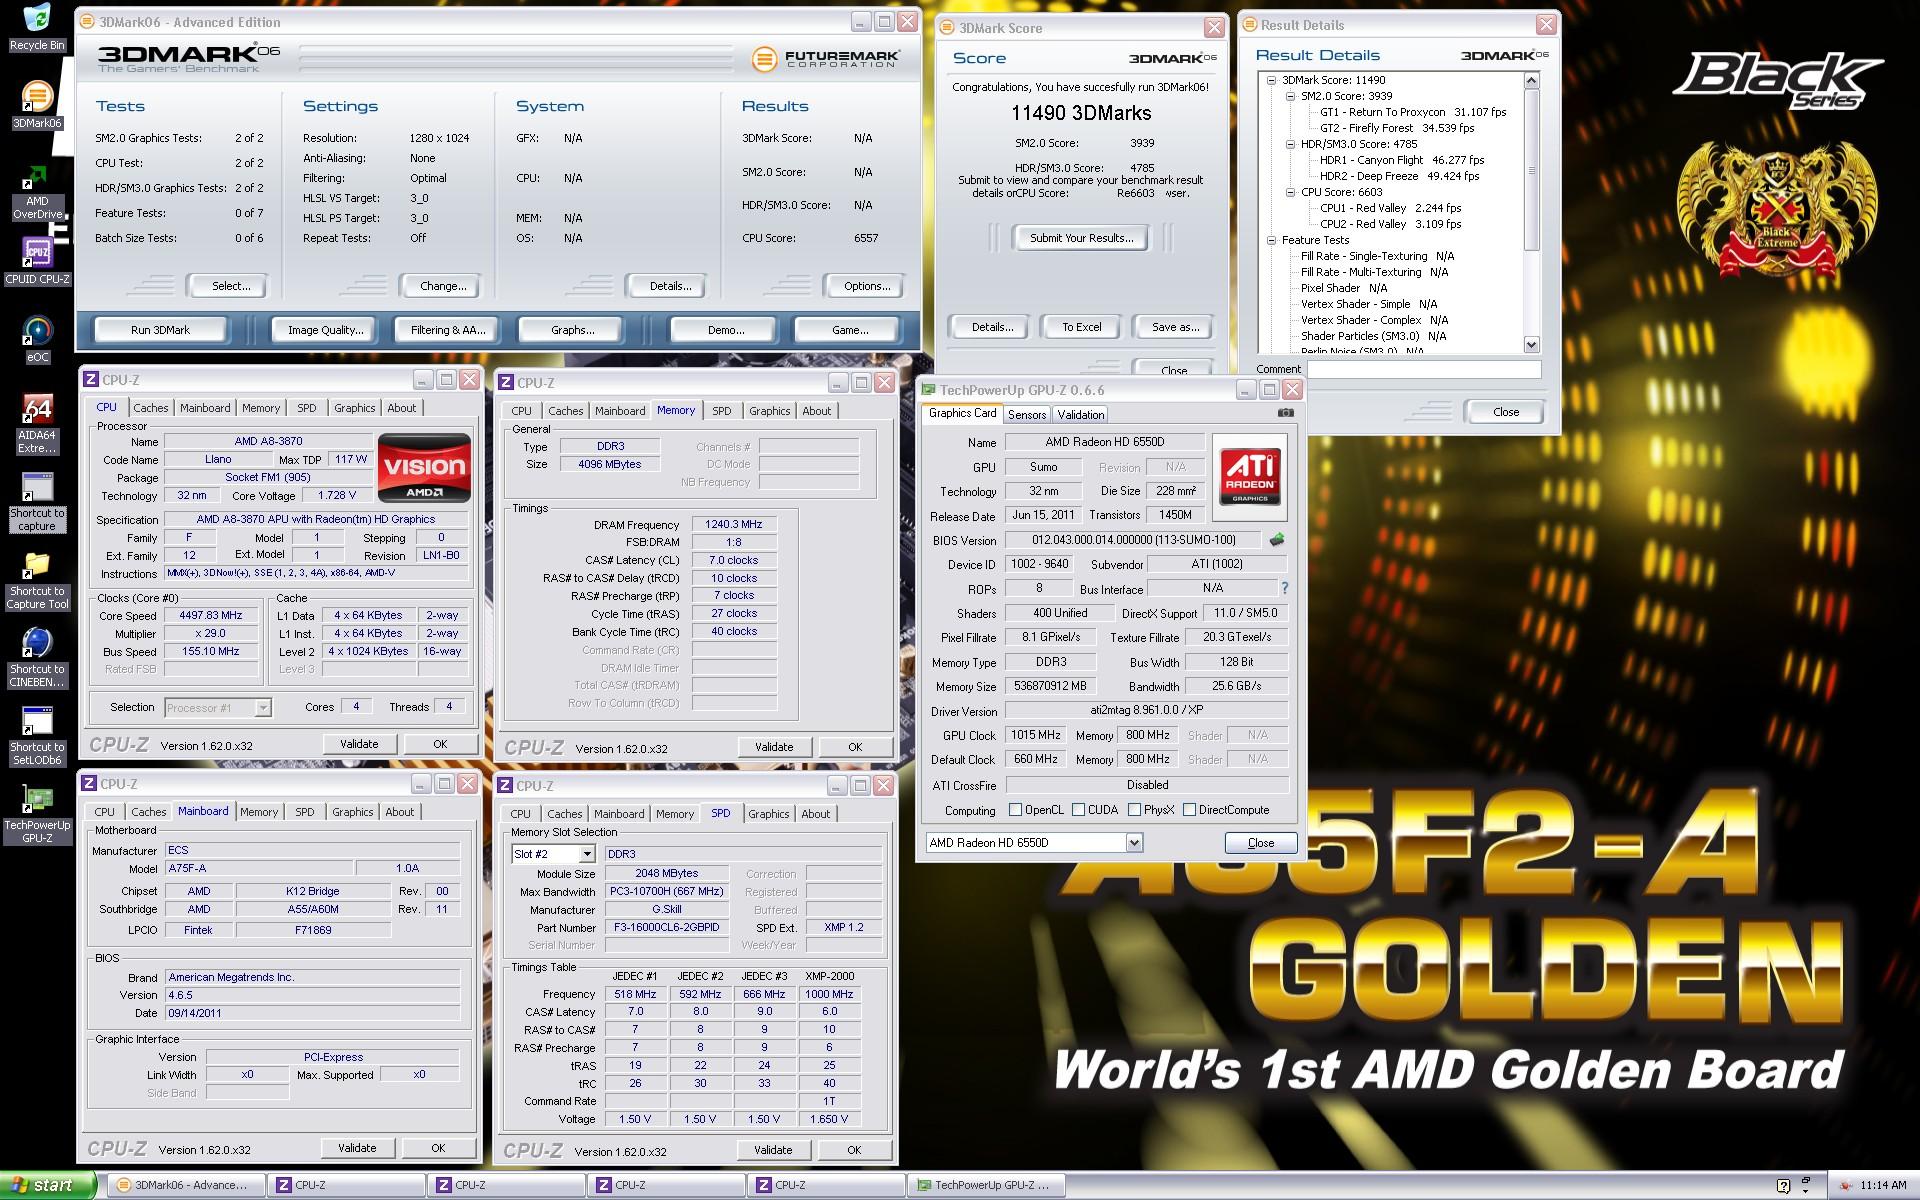This screenshot has height=1200, width=1920.
Task: Toggle the DirectCompute checkbox in GPU-Z
Action: pos(1189,810)
